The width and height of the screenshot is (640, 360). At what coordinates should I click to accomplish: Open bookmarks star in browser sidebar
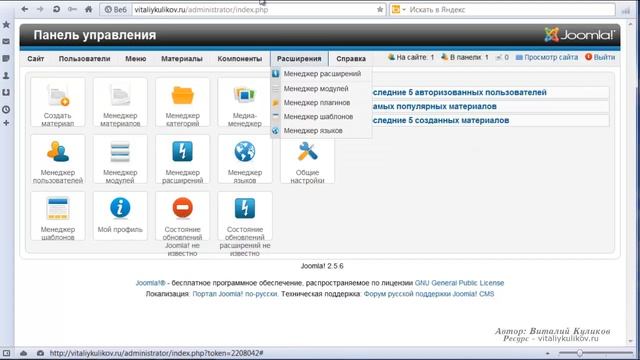6,24
